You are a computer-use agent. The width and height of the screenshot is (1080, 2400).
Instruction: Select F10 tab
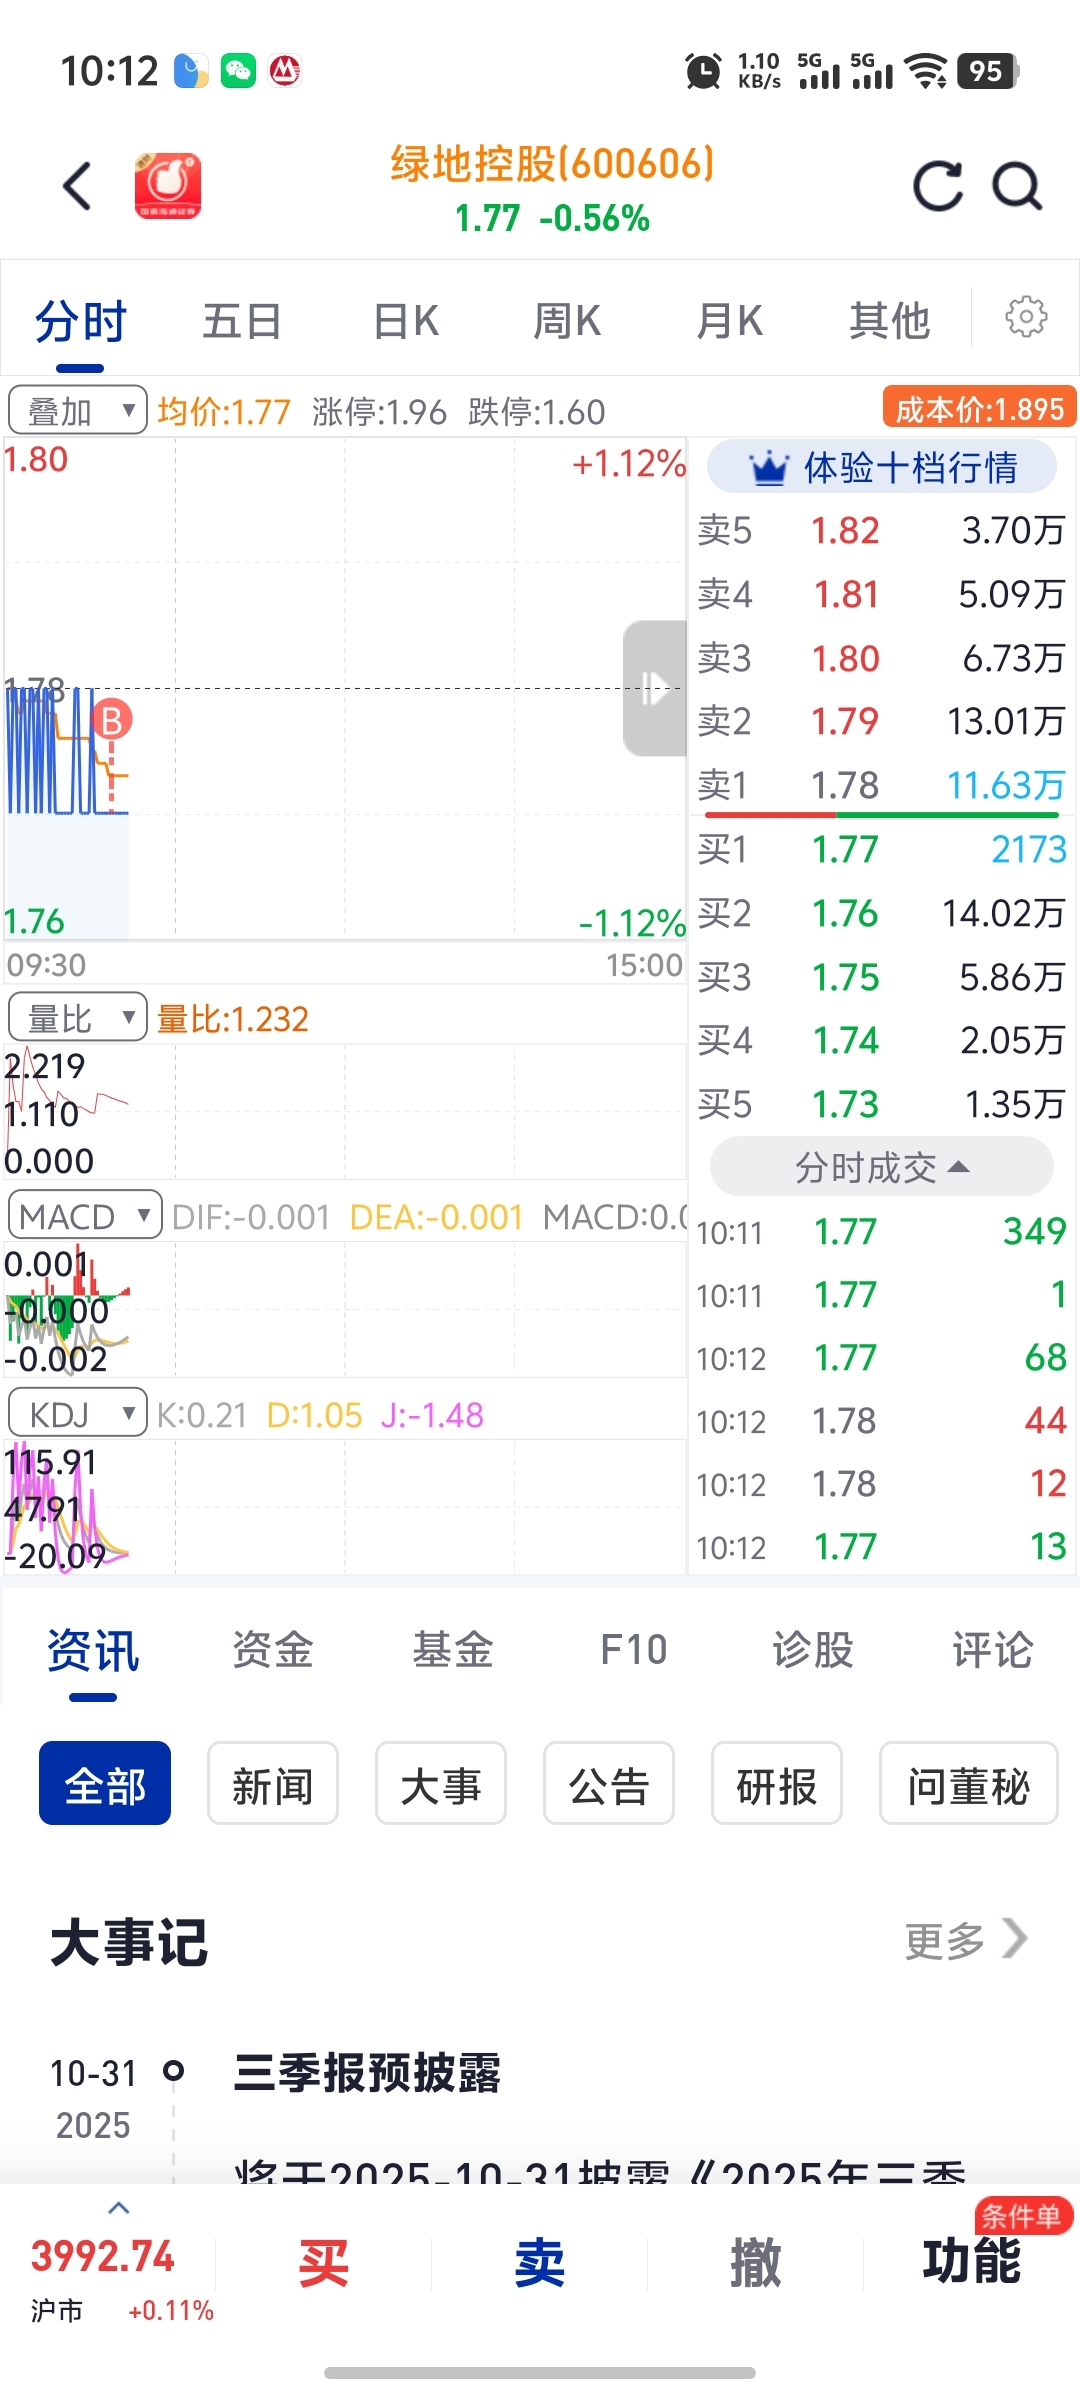point(633,1650)
